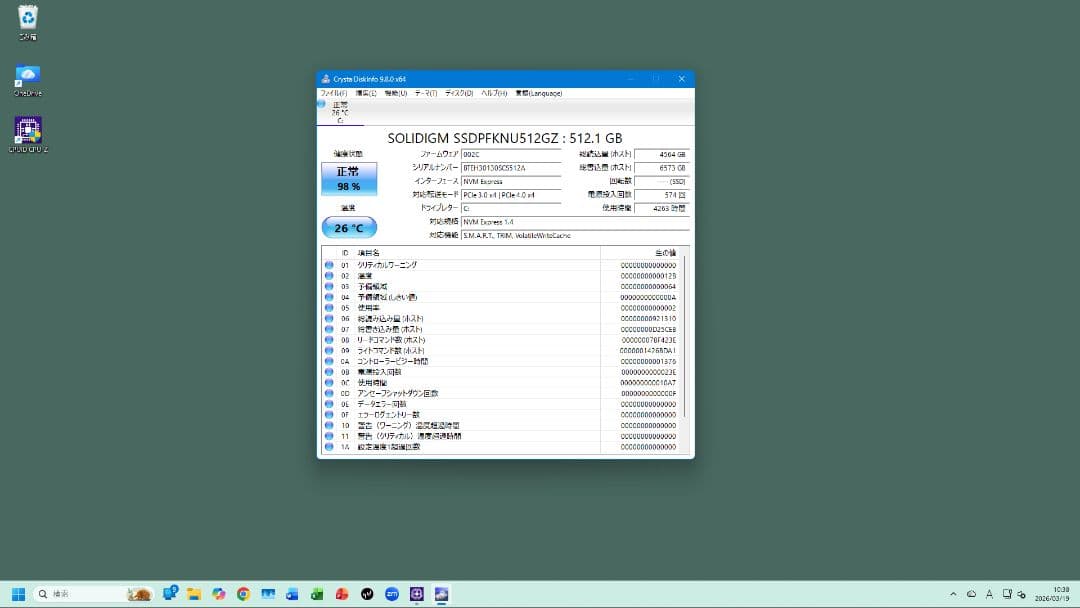Switch to CrystalDiskInfo taskbar icon
The image size is (1080, 608).
[442, 594]
